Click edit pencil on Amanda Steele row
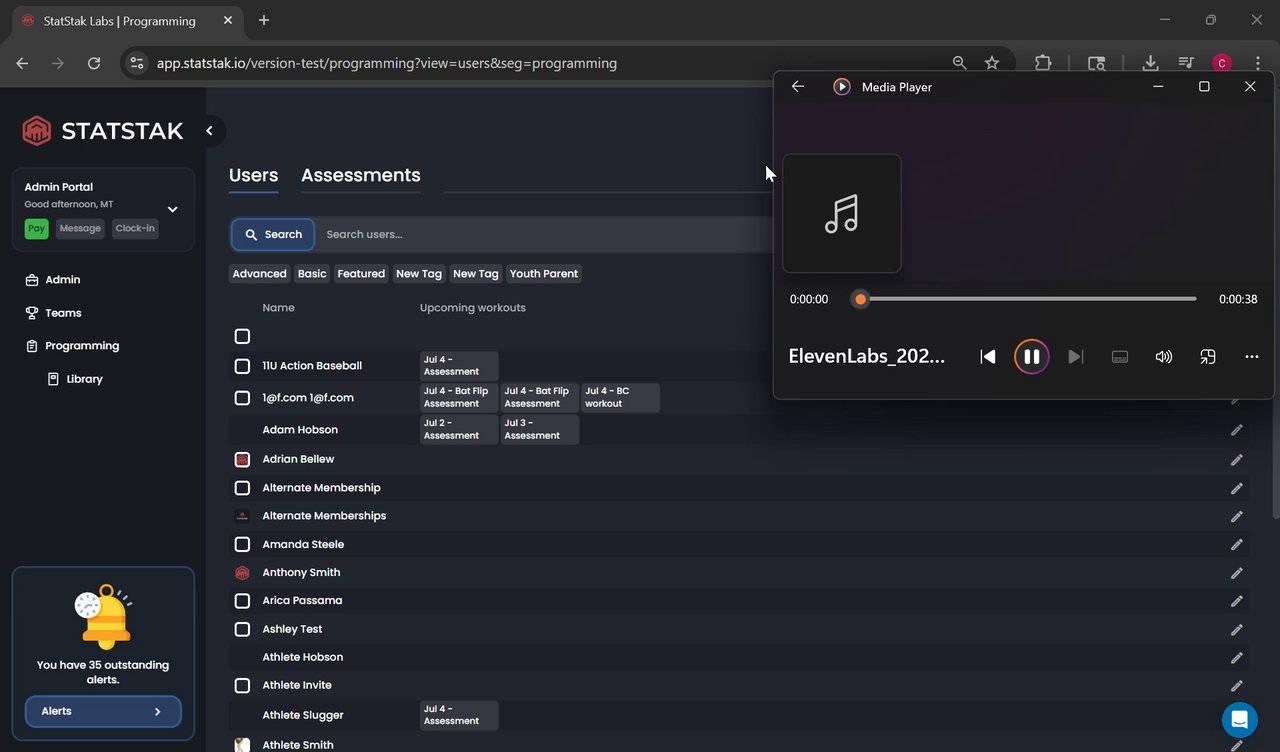Viewport: 1280px width, 752px height. tap(1237, 545)
